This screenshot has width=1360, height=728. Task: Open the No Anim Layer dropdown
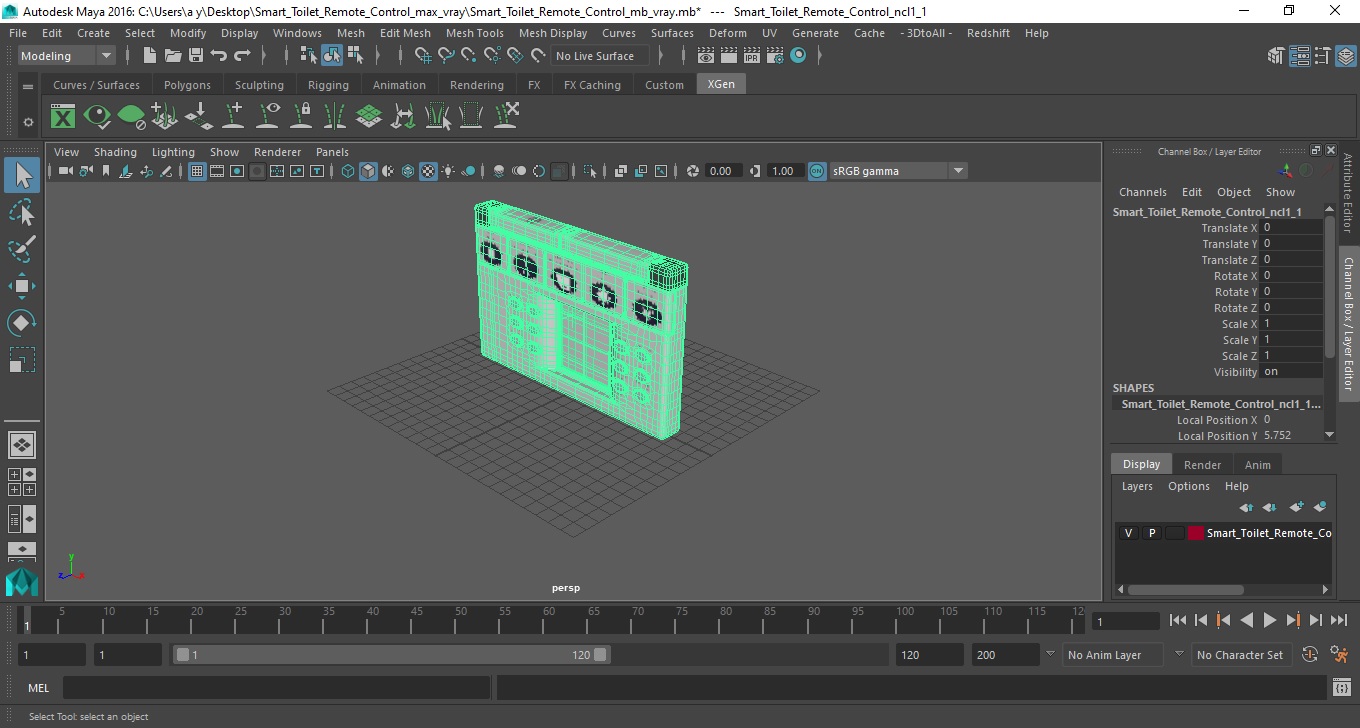click(x=1113, y=655)
